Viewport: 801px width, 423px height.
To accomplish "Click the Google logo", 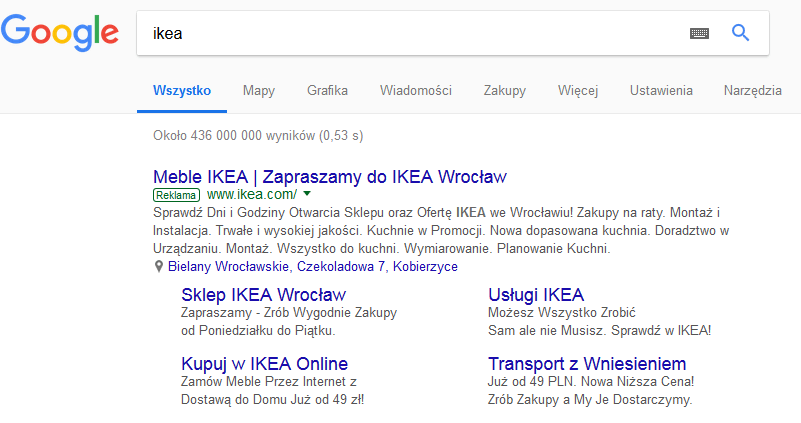I will [60, 33].
